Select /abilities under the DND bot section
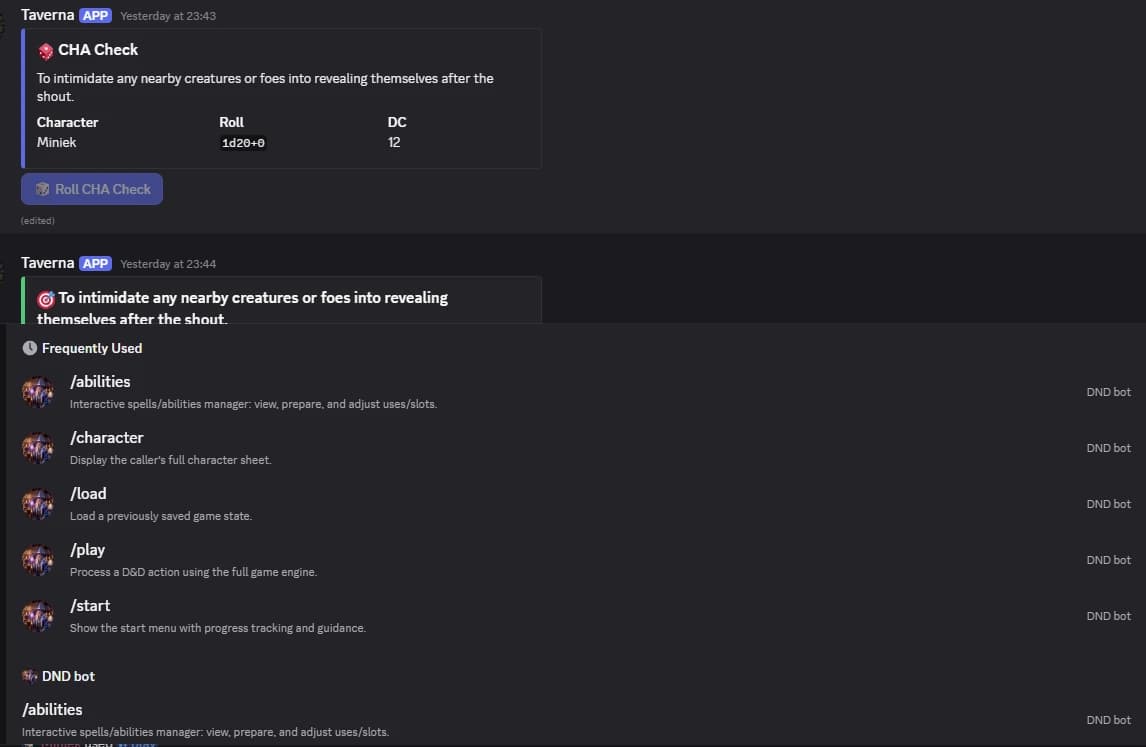The image size is (1146, 747). pyautogui.click(x=52, y=710)
